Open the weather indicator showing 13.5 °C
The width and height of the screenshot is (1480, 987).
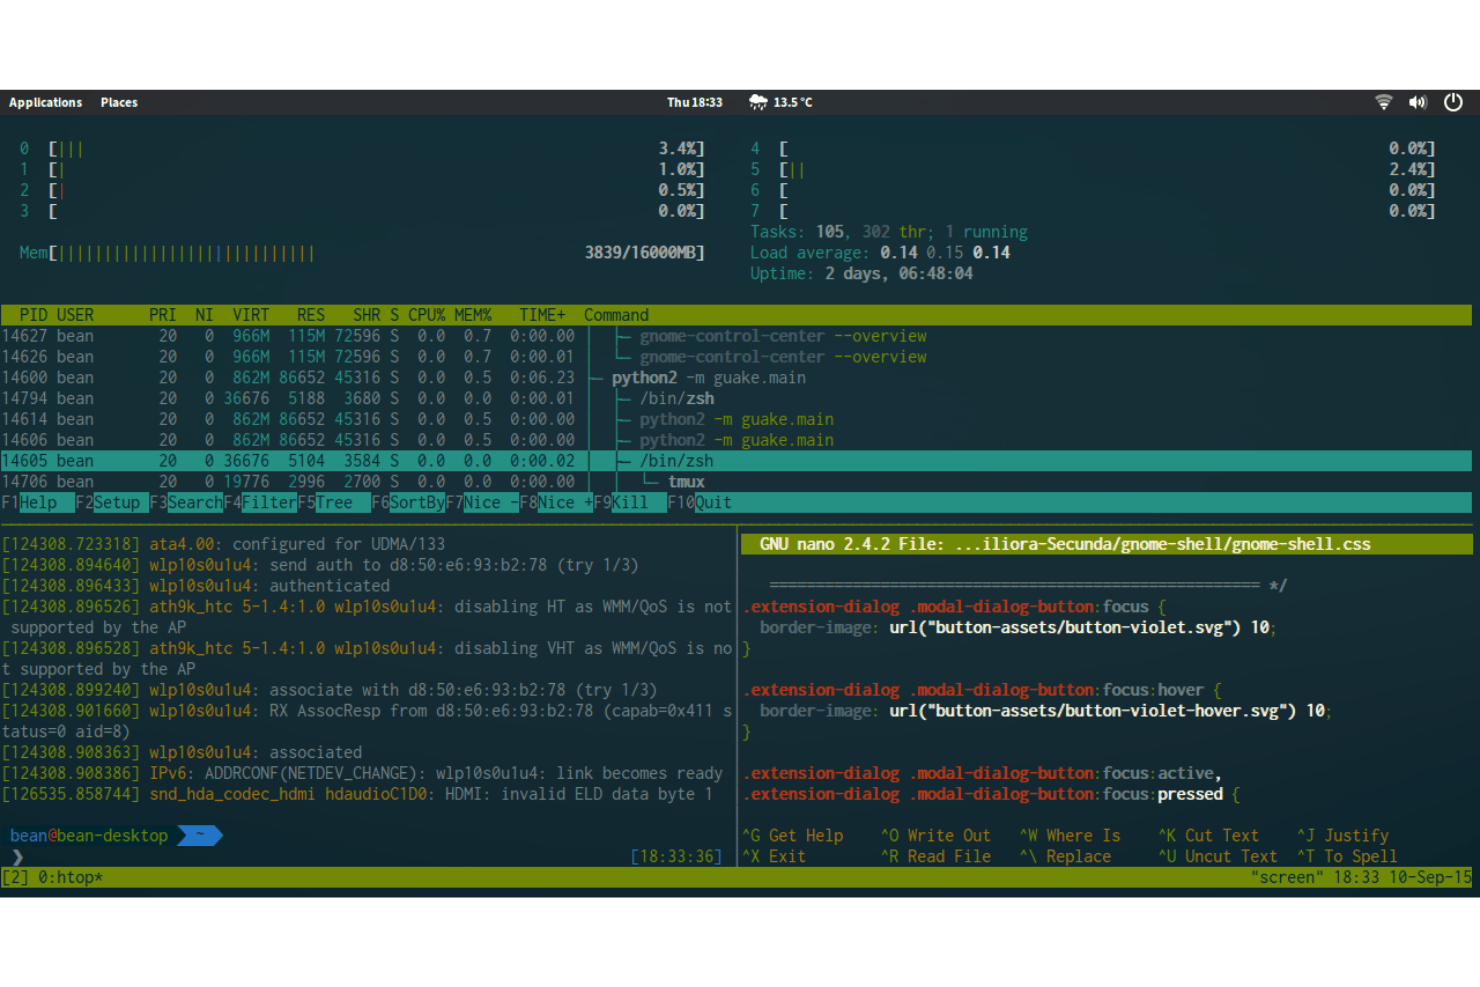[x=780, y=102]
